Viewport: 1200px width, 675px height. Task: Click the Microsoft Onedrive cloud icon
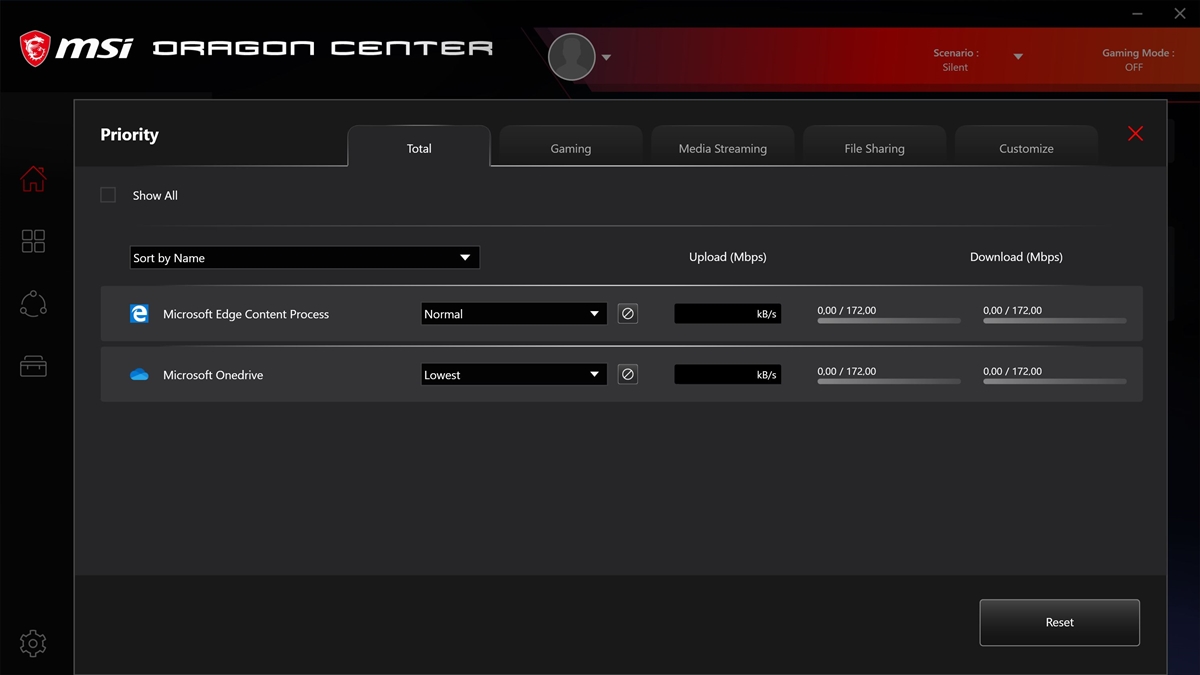pos(139,375)
